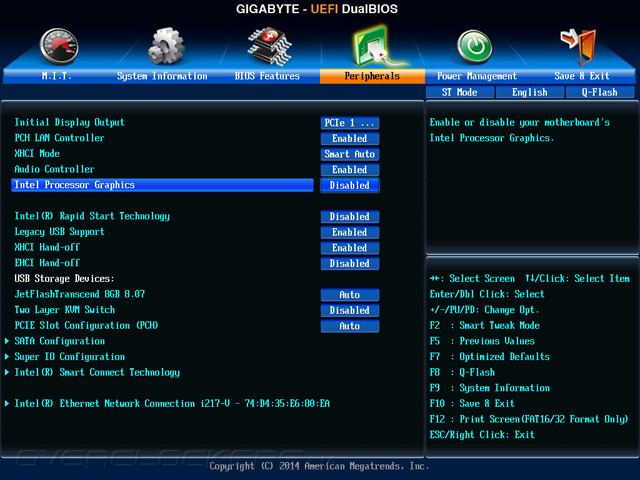Screen dimensions: 640x480
Task: Toggle Audio Controller Enabled value
Action: point(350,169)
